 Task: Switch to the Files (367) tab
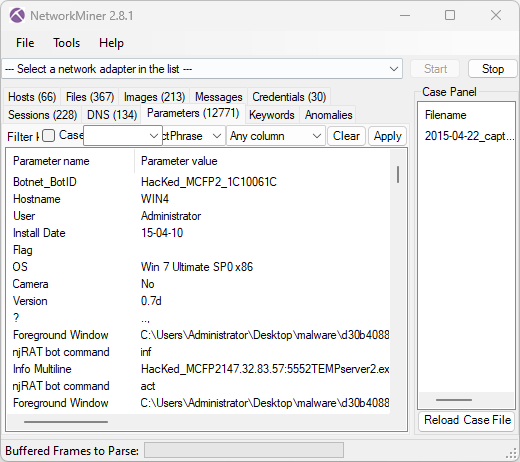[x=90, y=97]
